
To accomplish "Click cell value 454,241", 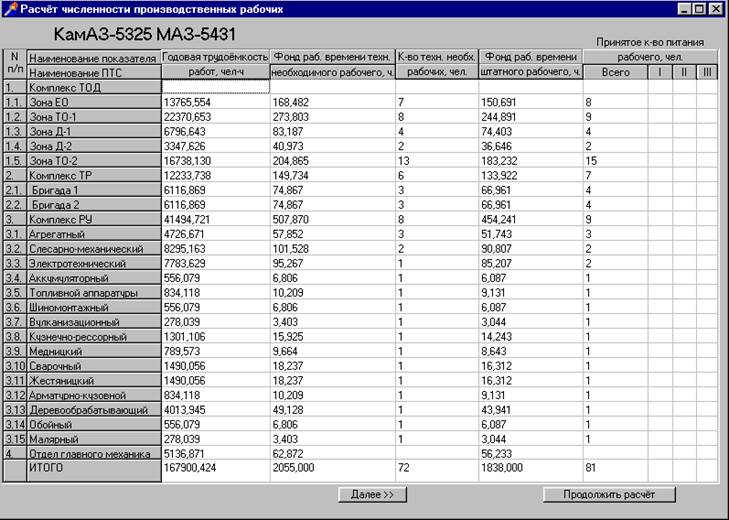I will point(499,220).
